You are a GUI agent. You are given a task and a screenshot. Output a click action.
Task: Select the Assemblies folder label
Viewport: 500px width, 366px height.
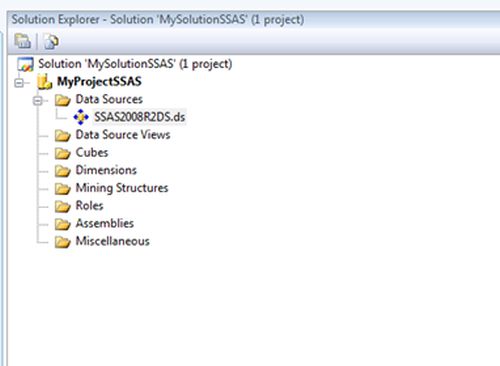[x=105, y=223]
